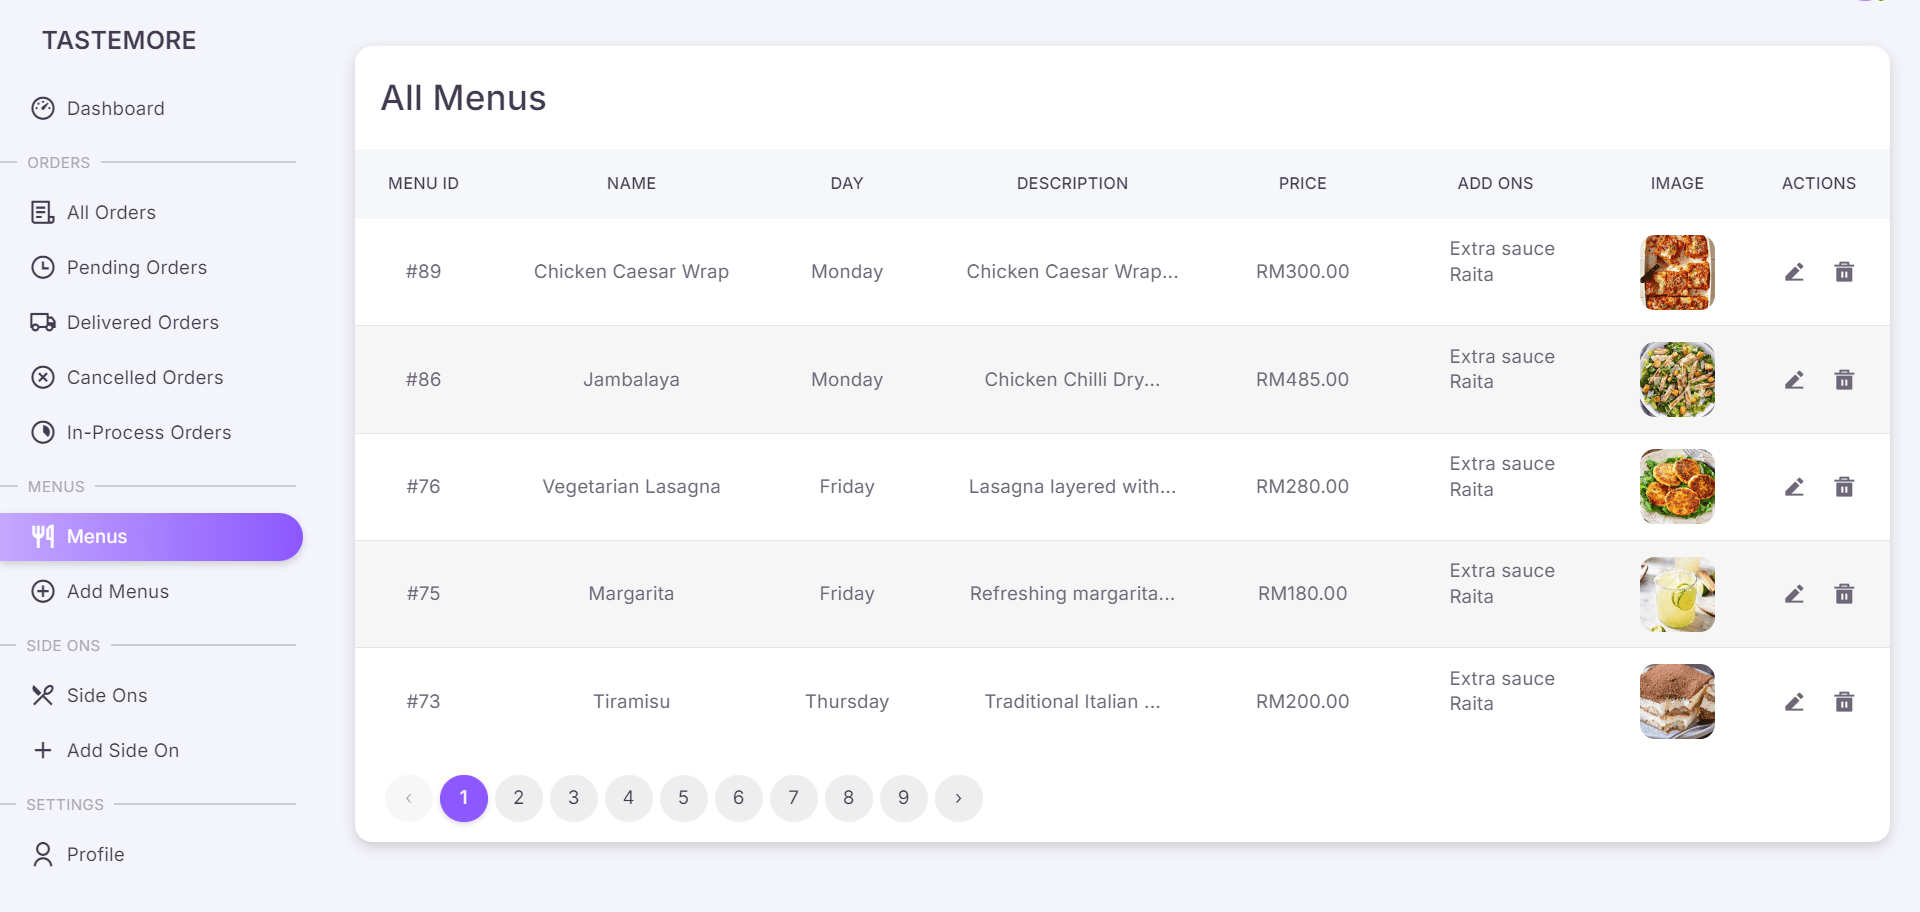Click edit pencil icon for Vegetarian Lasagna
1920x912 pixels.
click(1794, 487)
